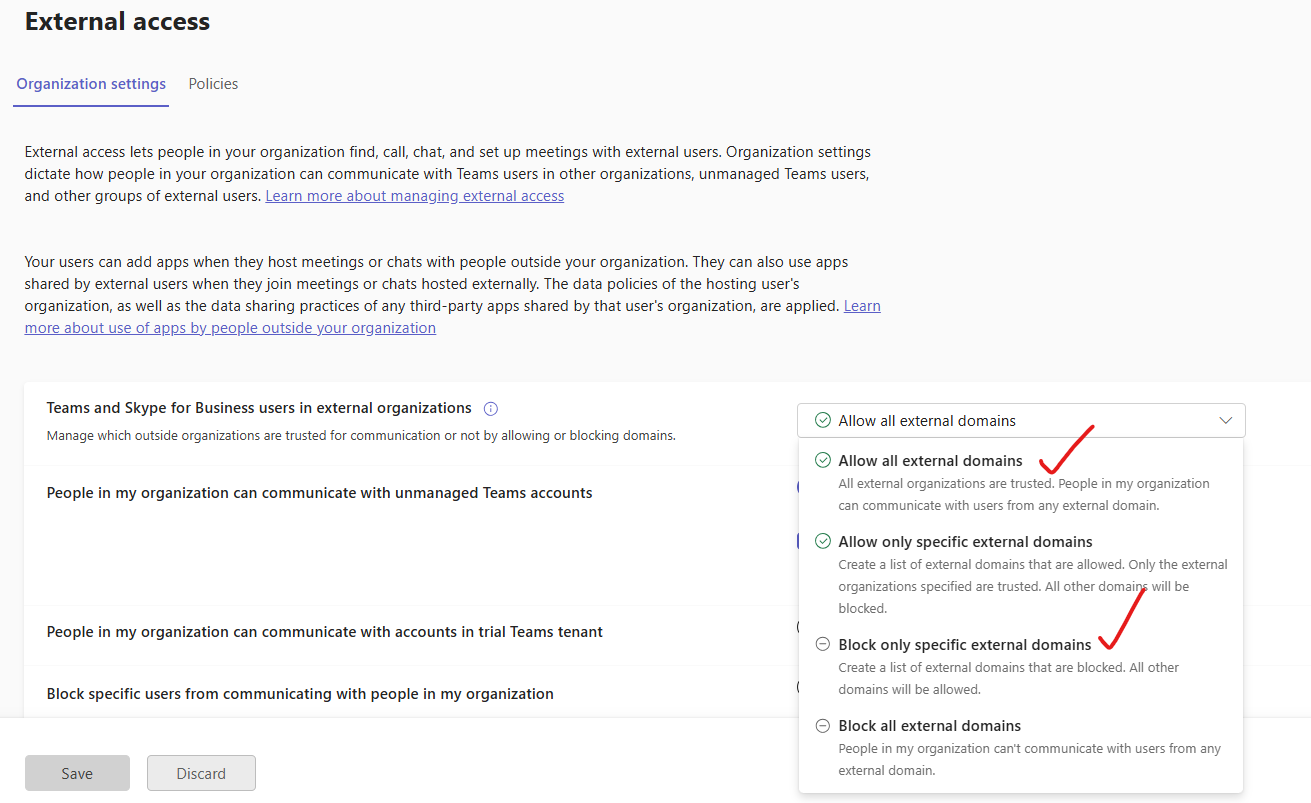Click the trial Teams tenant setting label

tap(325, 631)
